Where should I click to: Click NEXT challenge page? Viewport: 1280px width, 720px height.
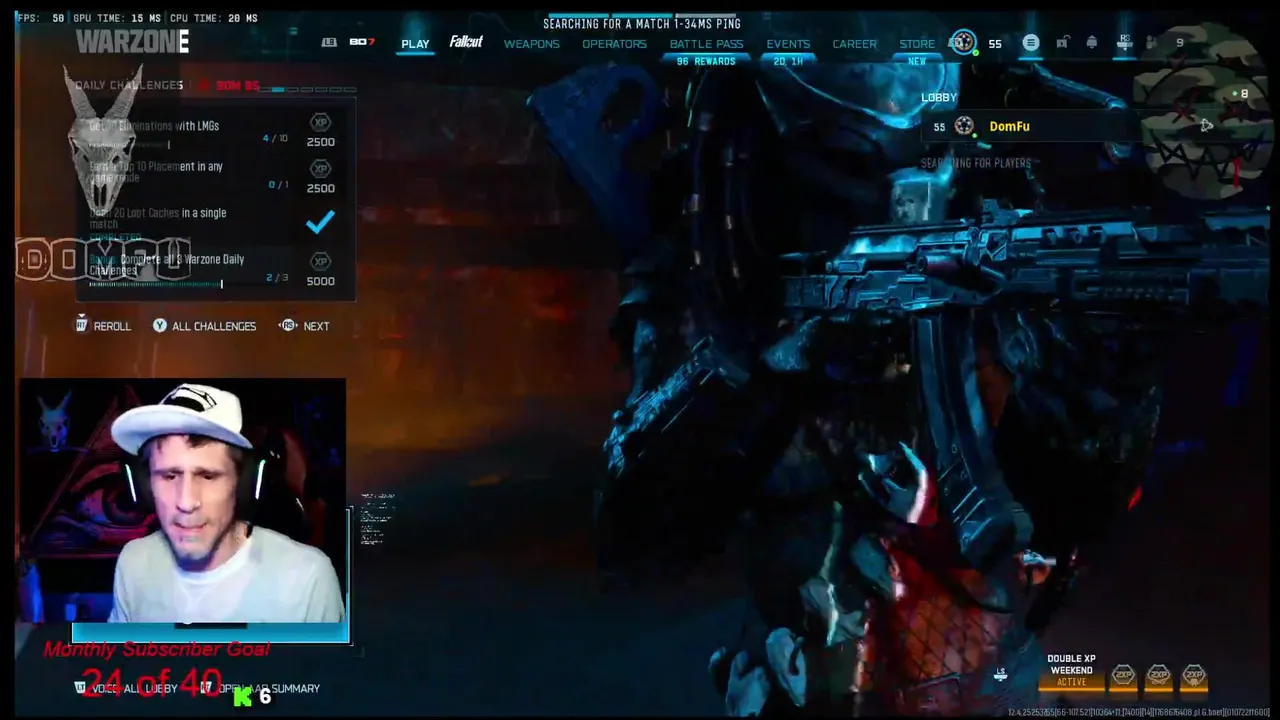coord(304,326)
